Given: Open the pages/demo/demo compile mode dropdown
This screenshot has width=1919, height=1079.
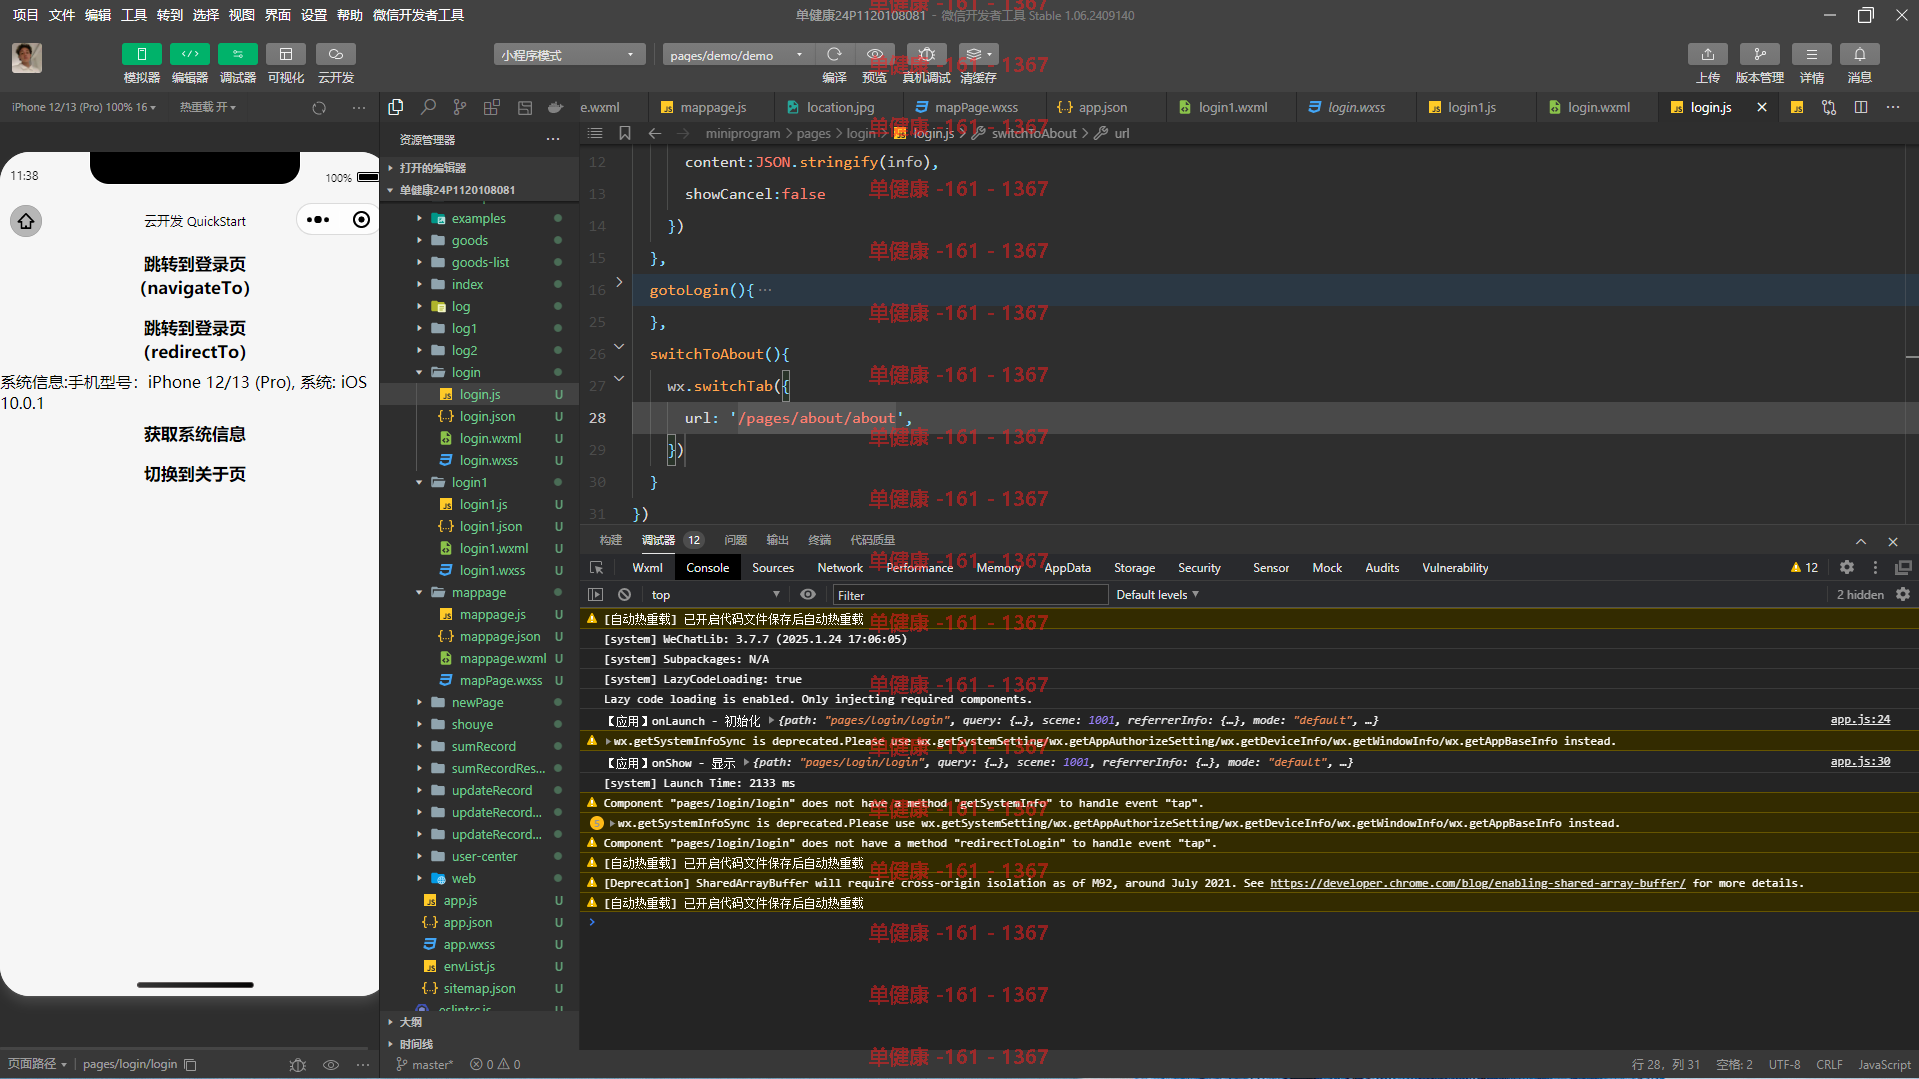Looking at the screenshot, I should point(738,55).
